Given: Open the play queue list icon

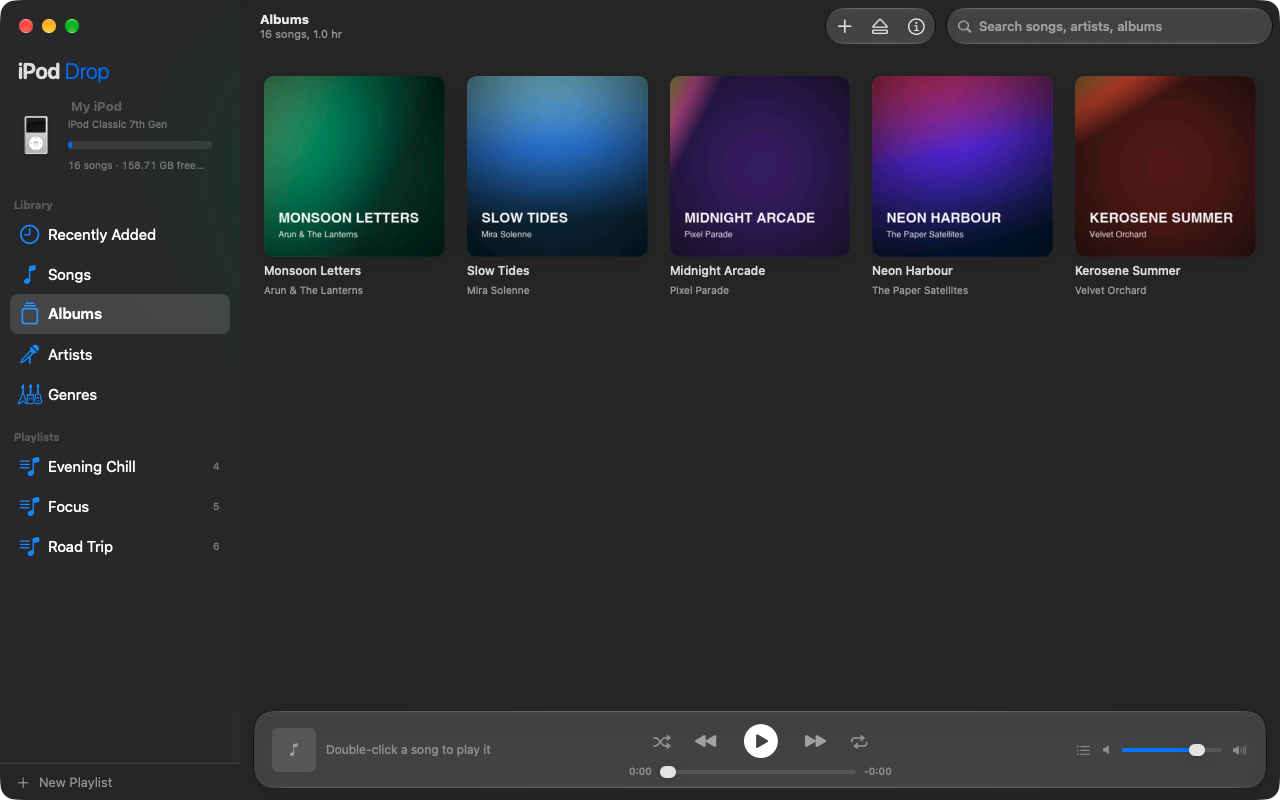Looking at the screenshot, I should [x=1083, y=750].
